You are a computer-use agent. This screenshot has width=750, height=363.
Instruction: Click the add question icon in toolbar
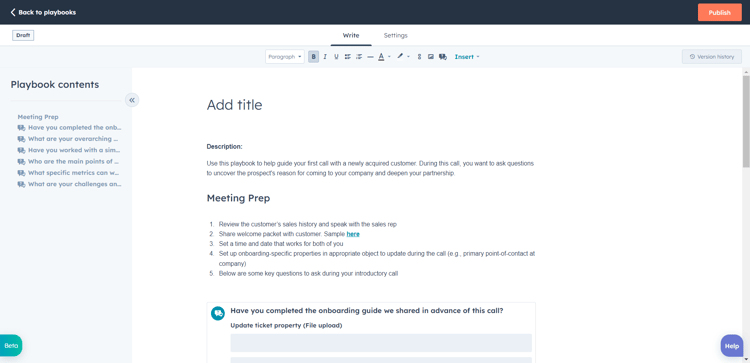point(443,56)
